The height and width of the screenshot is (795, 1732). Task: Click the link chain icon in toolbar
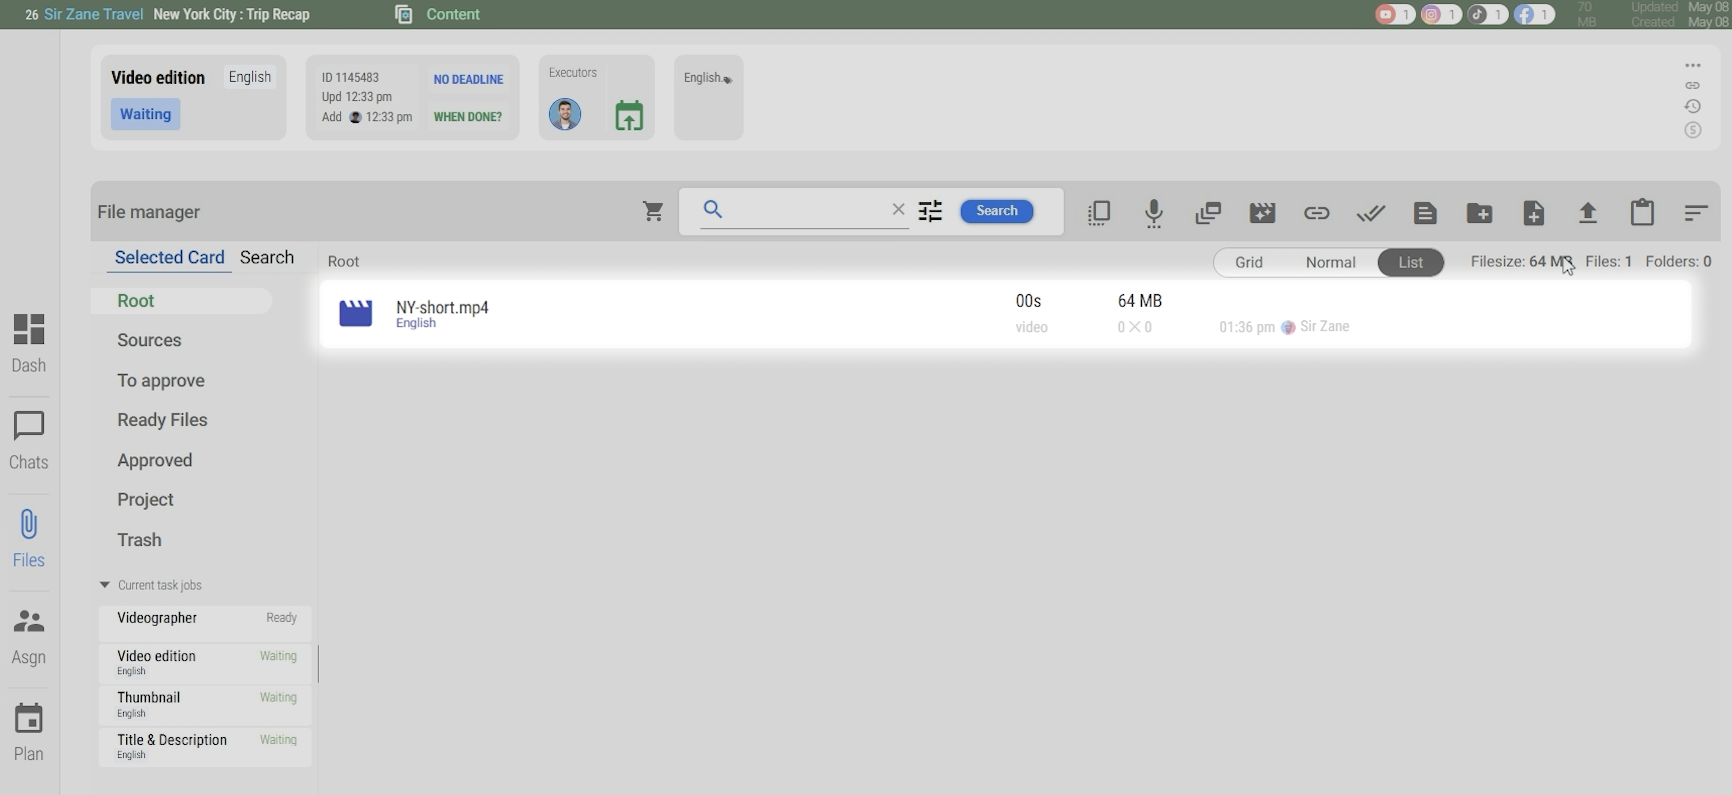(1316, 213)
